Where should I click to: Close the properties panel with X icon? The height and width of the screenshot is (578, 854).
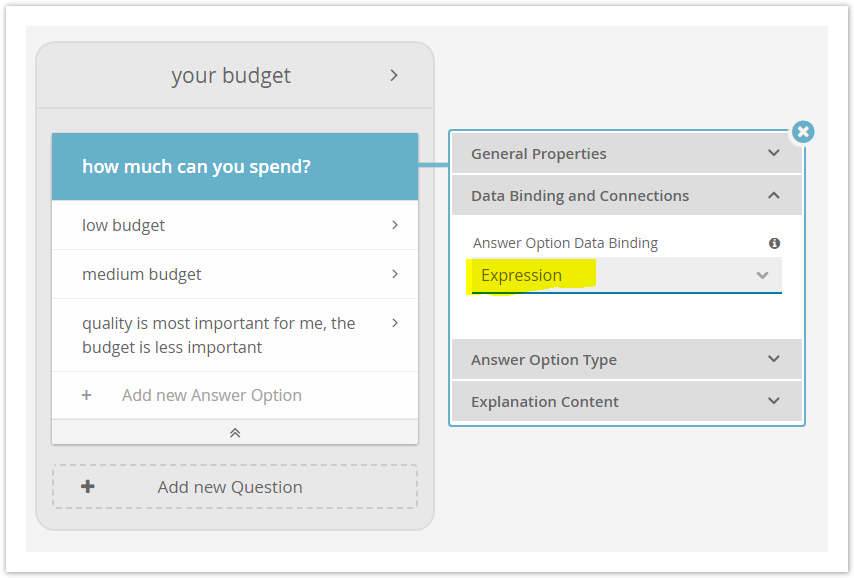pyautogui.click(x=803, y=132)
